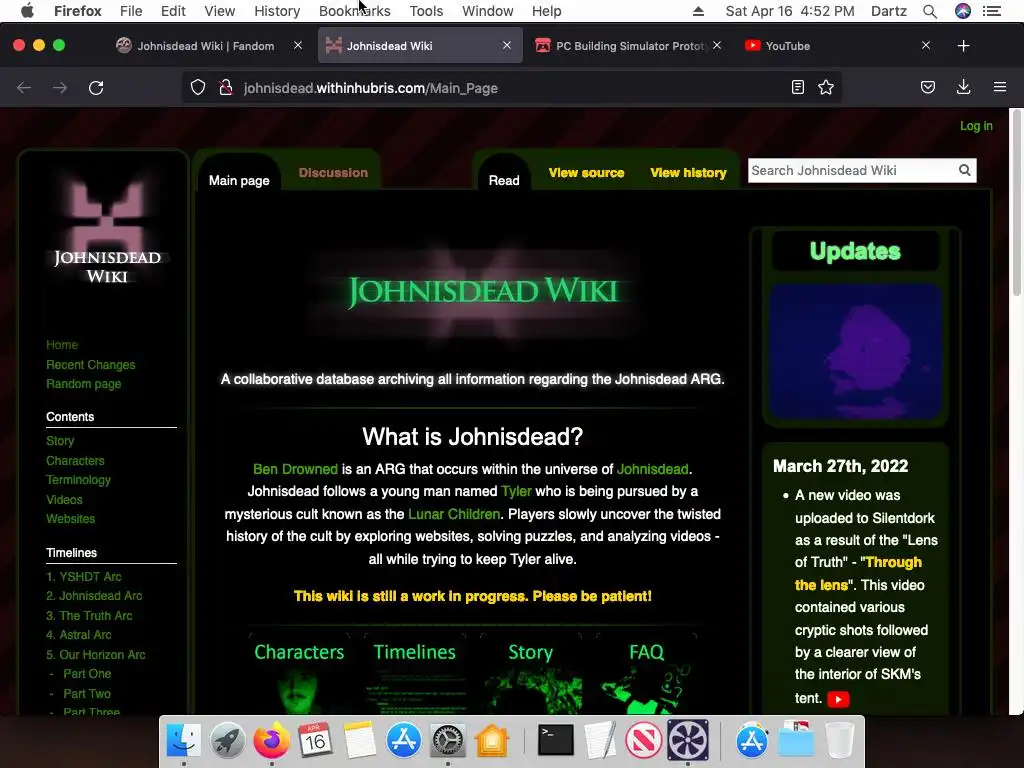Open the Tools menu
The width and height of the screenshot is (1024, 768).
pos(426,11)
